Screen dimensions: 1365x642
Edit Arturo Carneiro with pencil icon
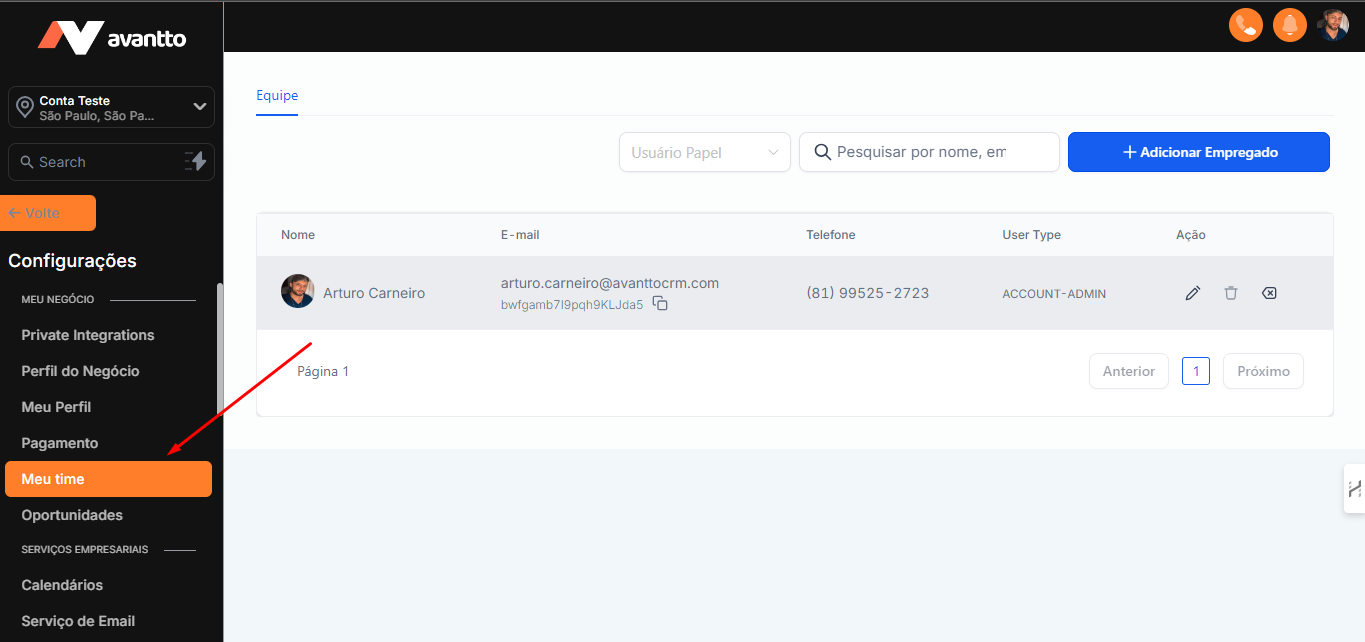pos(1192,293)
